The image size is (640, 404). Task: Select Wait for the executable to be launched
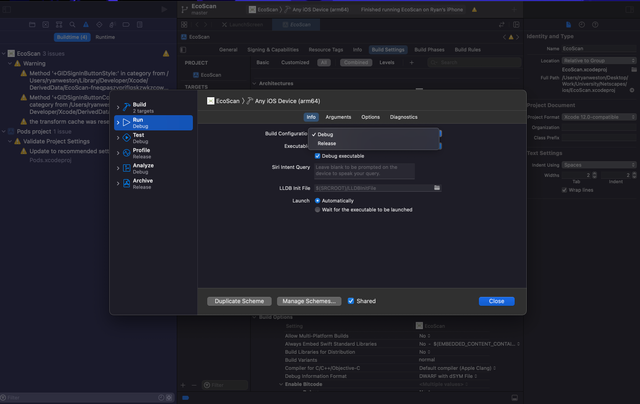317,210
